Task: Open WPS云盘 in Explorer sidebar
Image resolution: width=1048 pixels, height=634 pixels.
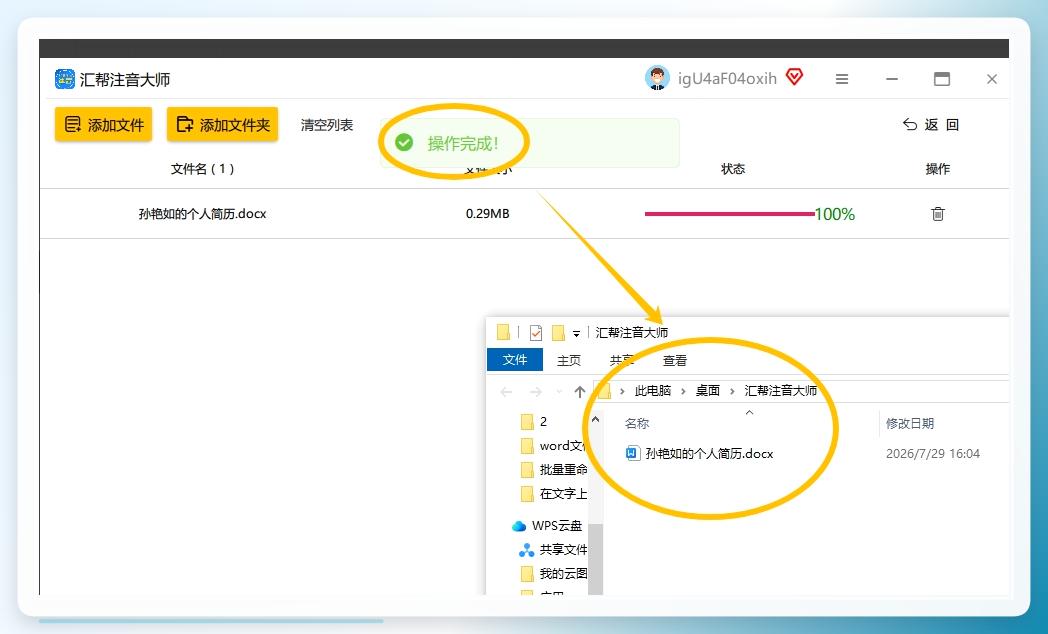Action: (x=548, y=526)
